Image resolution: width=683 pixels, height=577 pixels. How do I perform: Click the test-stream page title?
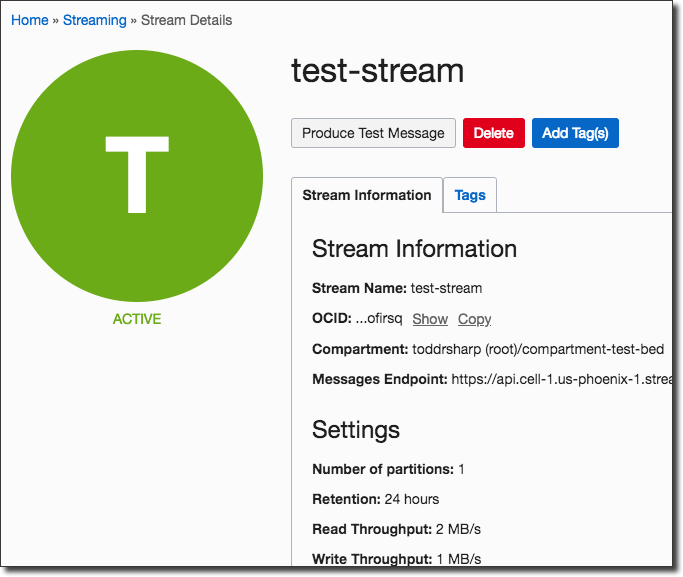point(378,71)
